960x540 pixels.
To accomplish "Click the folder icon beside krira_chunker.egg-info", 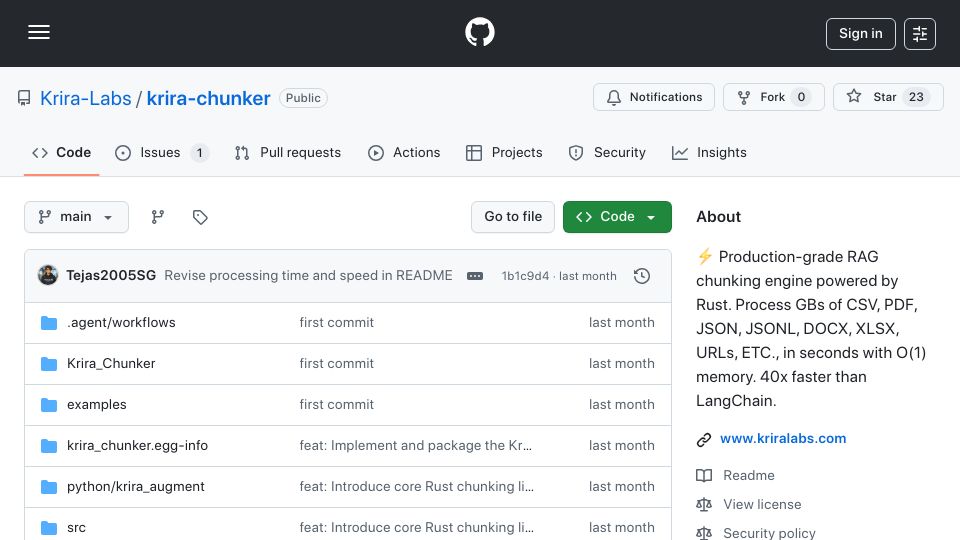I will pos(49,446).
